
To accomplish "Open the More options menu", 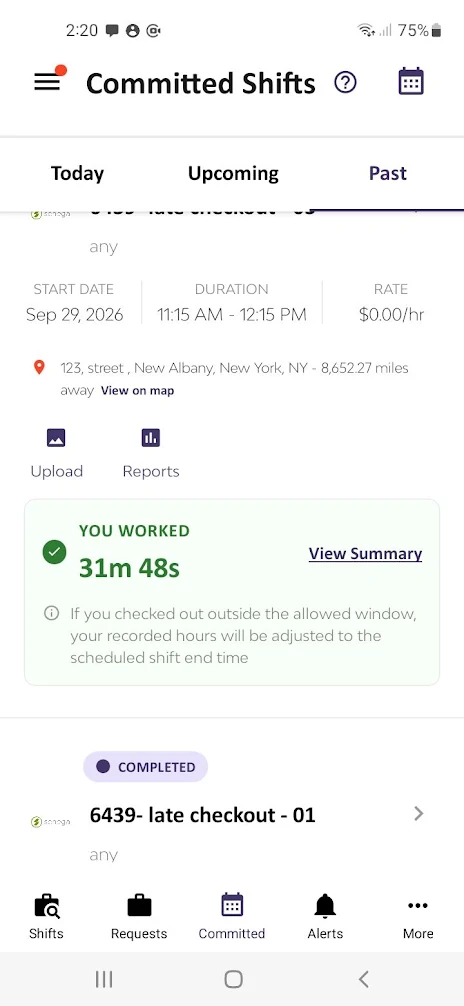I will pyautogui.click(x=418, y=916).
